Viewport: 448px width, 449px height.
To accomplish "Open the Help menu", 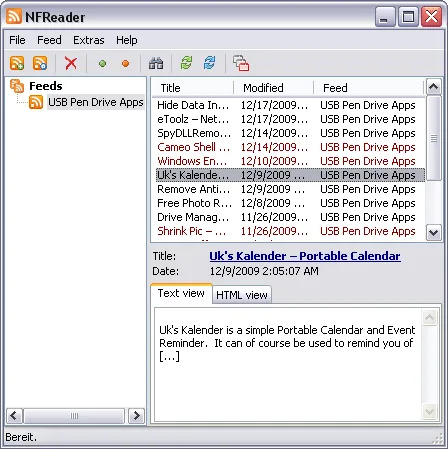I will [x=127, y=40].
